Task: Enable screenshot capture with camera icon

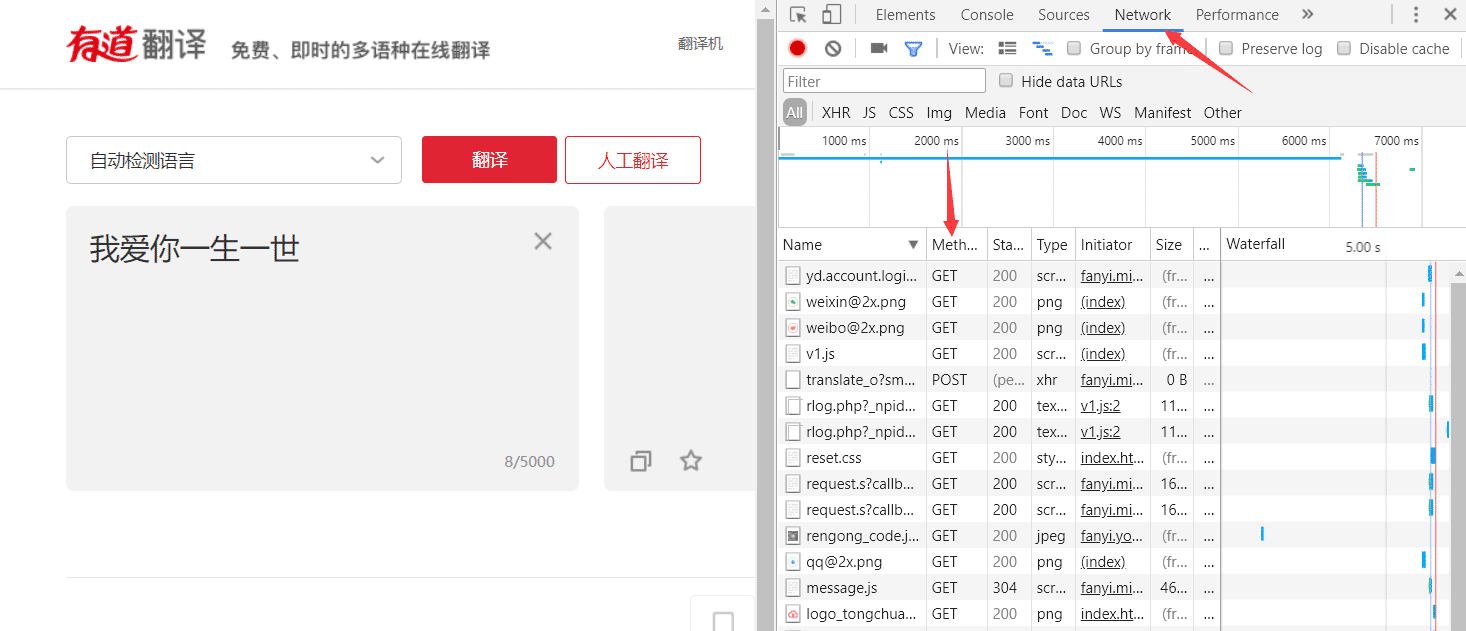Action: click(x=879, y=47)
